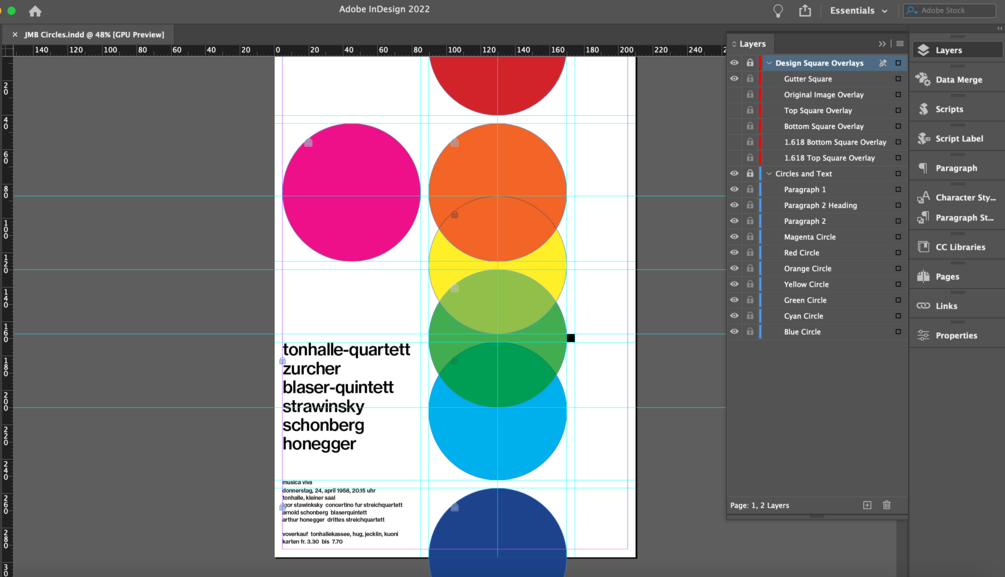
Task: Open the Paragraph Styles panel
Action: (957, 217)
